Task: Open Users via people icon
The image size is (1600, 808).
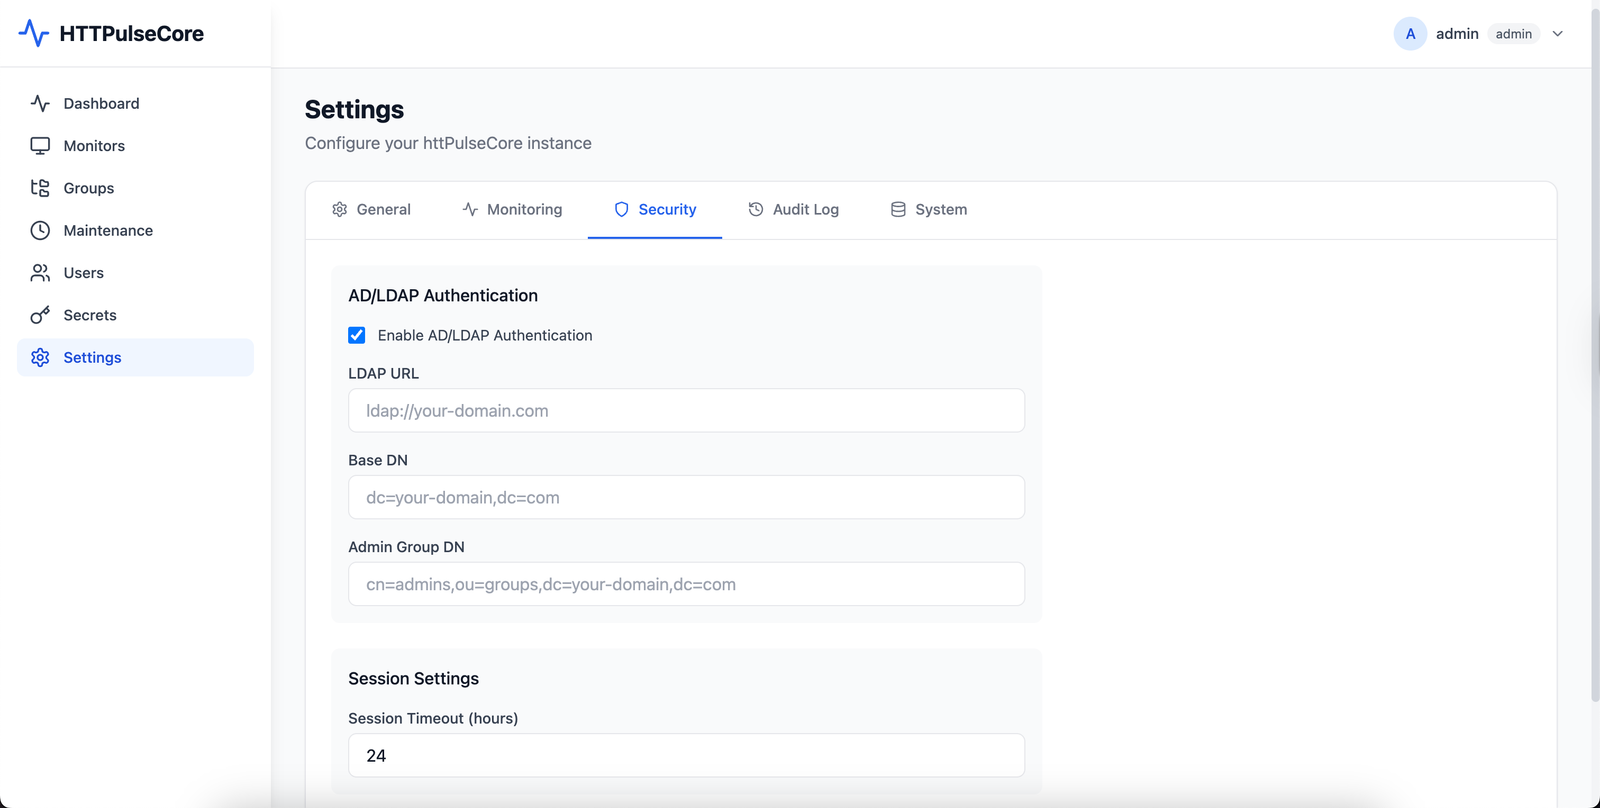Action: point(40,273)
